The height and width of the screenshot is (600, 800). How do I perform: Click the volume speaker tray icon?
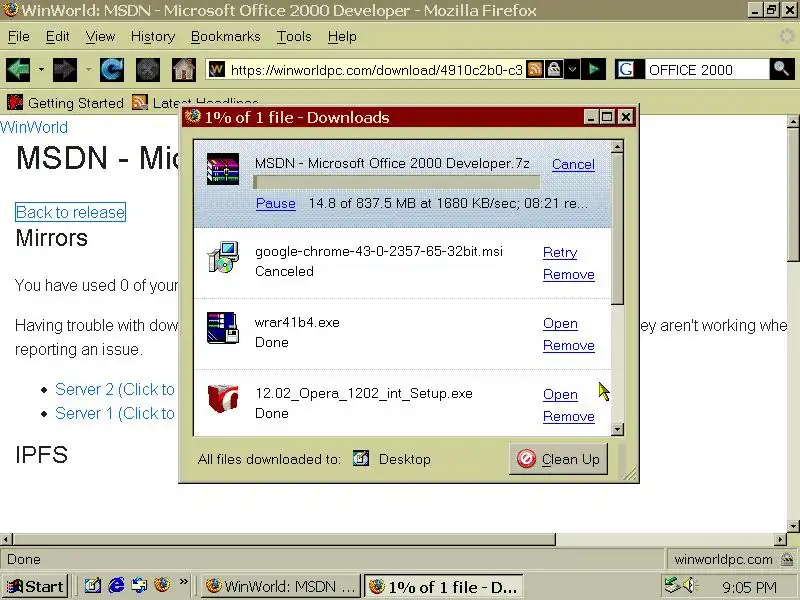click(689, 584)
